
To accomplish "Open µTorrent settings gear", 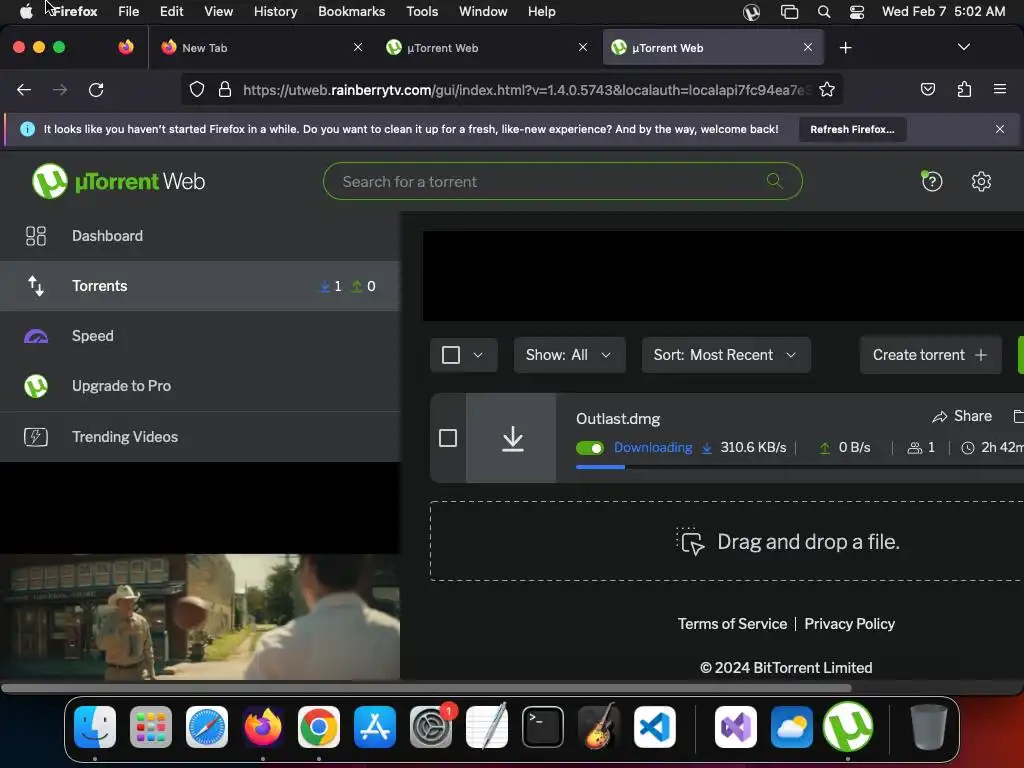I will [x=981, y=181].
